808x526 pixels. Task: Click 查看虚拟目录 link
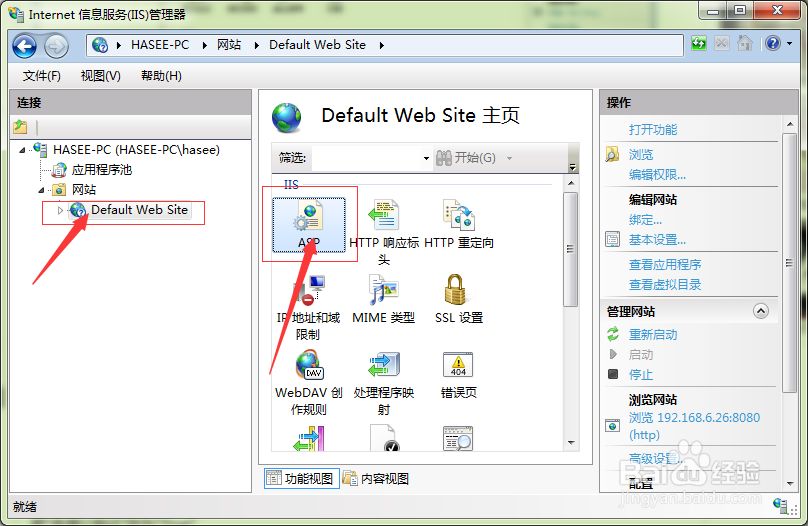[665, 285]
